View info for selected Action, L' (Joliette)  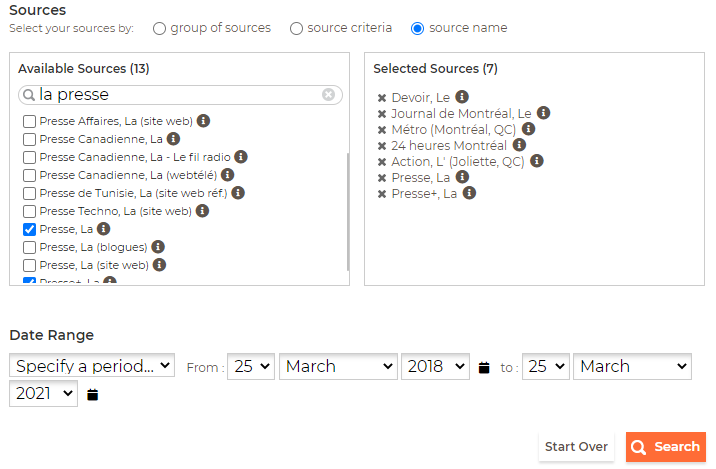537,161
